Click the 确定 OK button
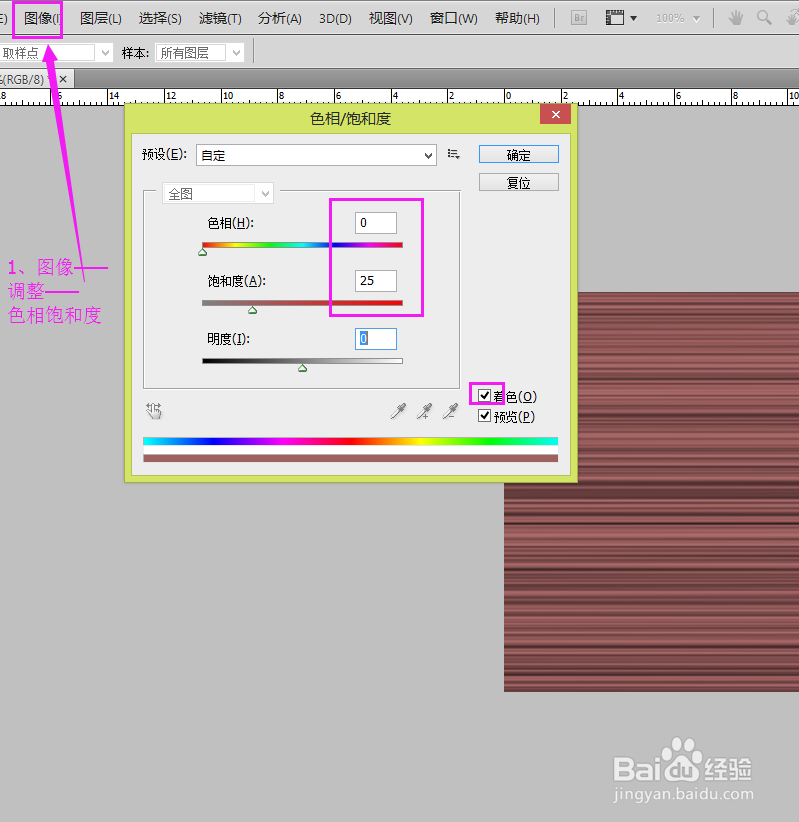This screenshot has width=799, height=822. [519, 155]
